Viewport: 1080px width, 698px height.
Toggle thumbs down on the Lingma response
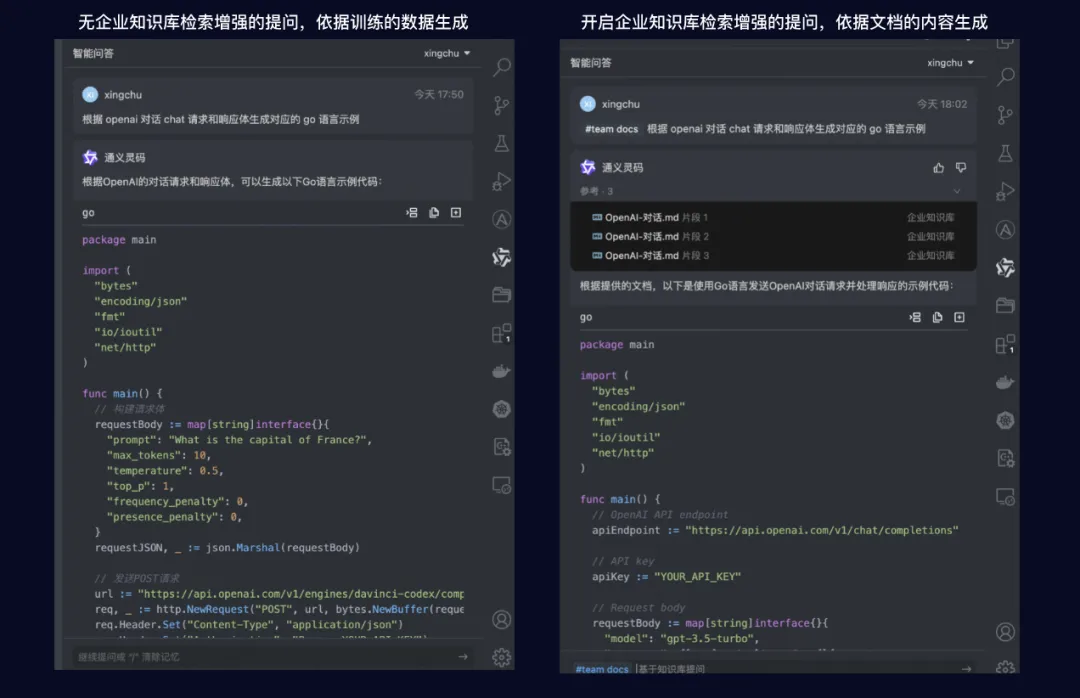[961, 166]
